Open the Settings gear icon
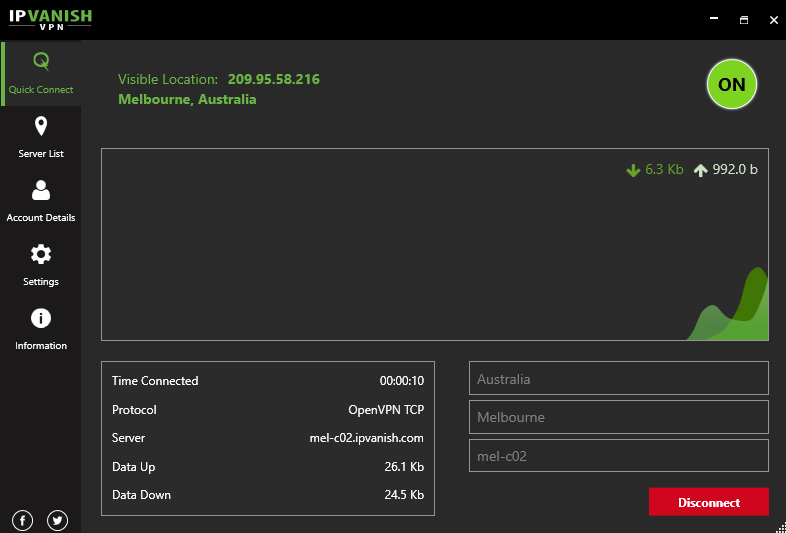 pyautogui.click(x=41, y=254)
